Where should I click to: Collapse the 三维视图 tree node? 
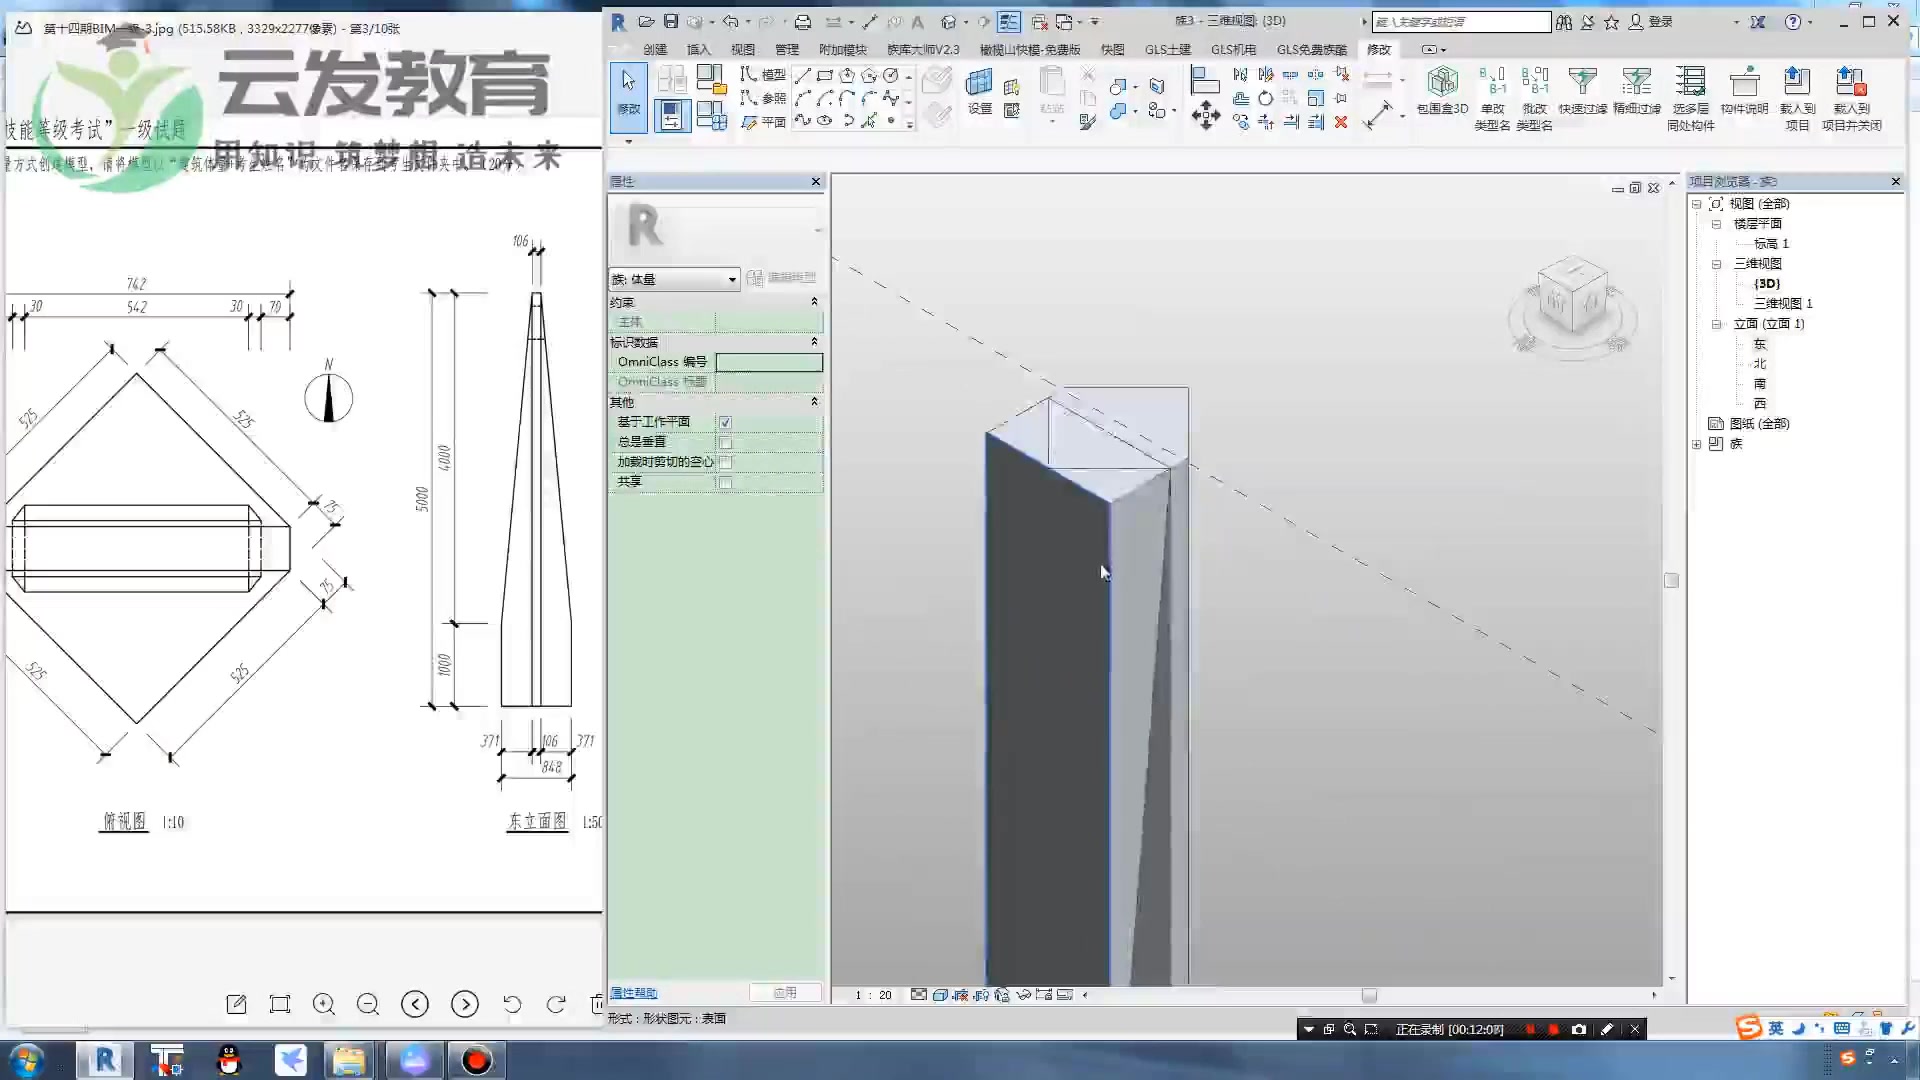click(1716, 264)
